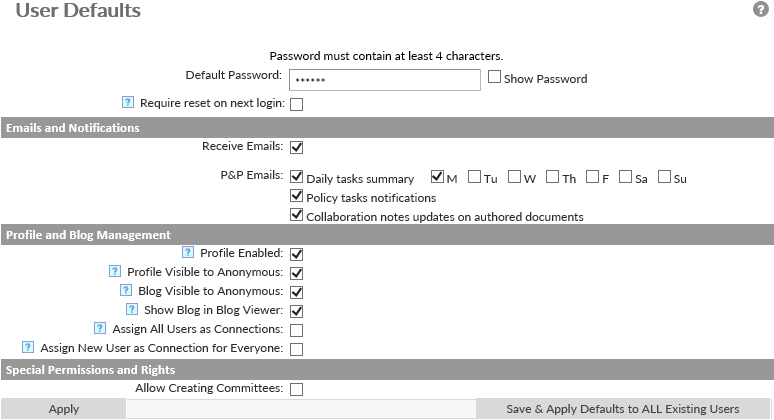Click Save & Apply Defaults to ALL Existing Users
Viewport: 774px width, 420px height.
point(623,409)
